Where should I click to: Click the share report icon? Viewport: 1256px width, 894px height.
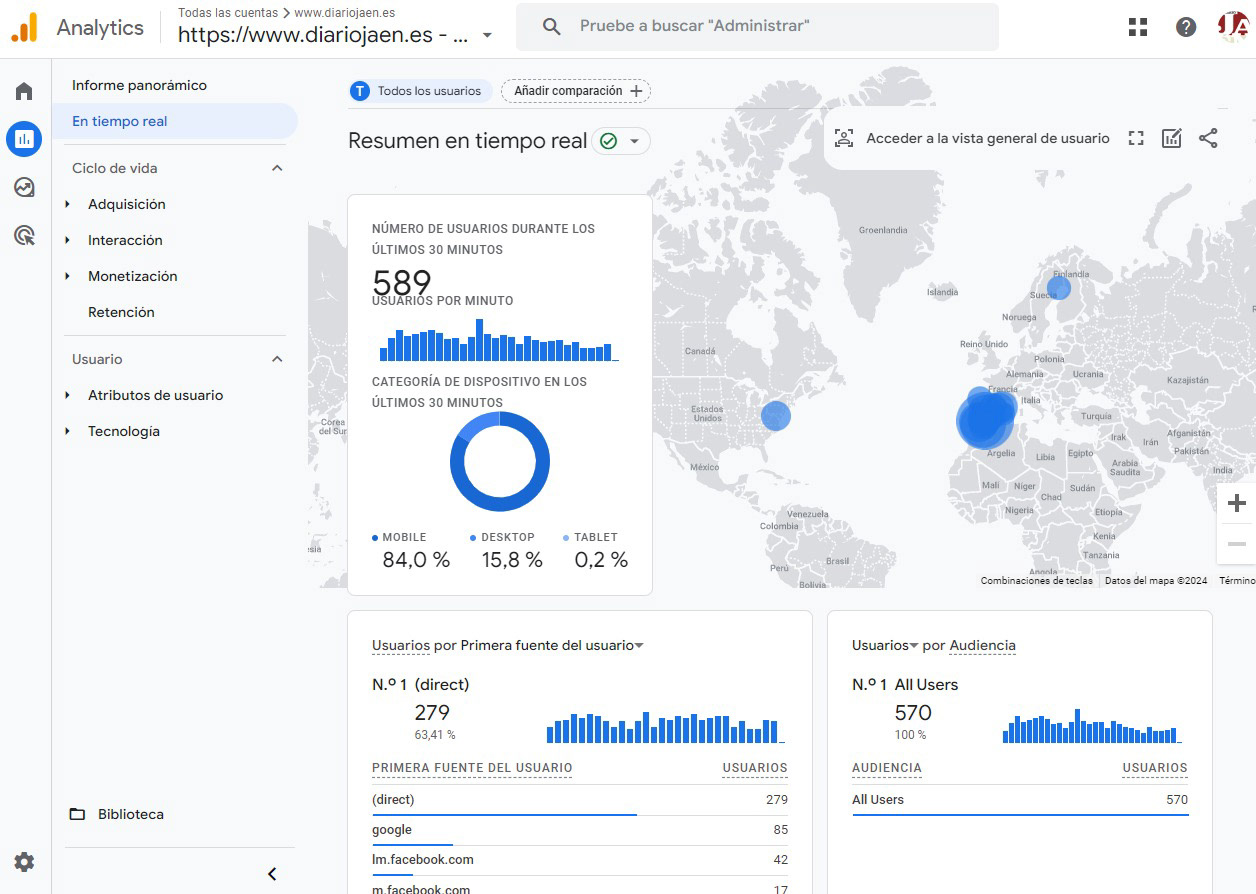1208,139
